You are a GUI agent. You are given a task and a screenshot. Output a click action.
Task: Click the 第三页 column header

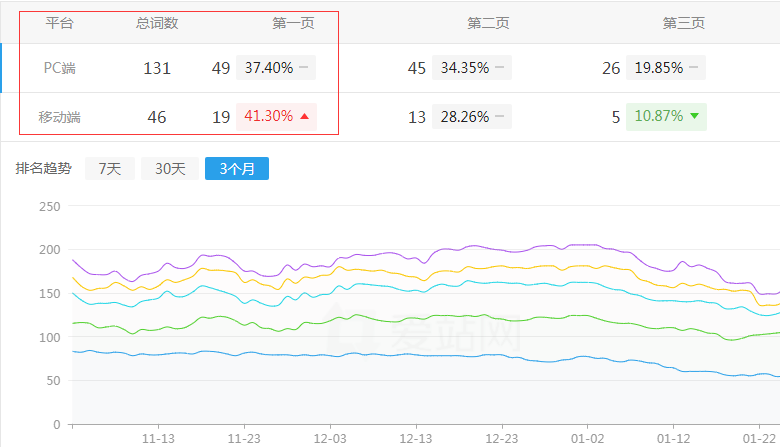click(683, 22)
